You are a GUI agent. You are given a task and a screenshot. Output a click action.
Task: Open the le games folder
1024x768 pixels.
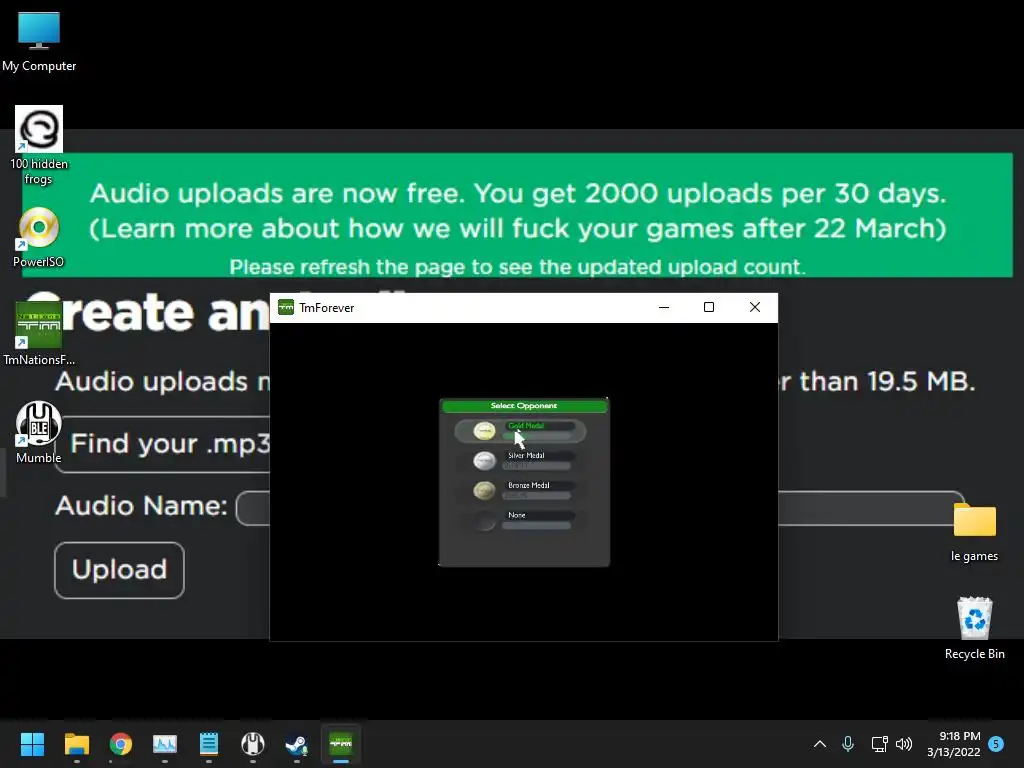pyautogui.click(x=974, y=532)
